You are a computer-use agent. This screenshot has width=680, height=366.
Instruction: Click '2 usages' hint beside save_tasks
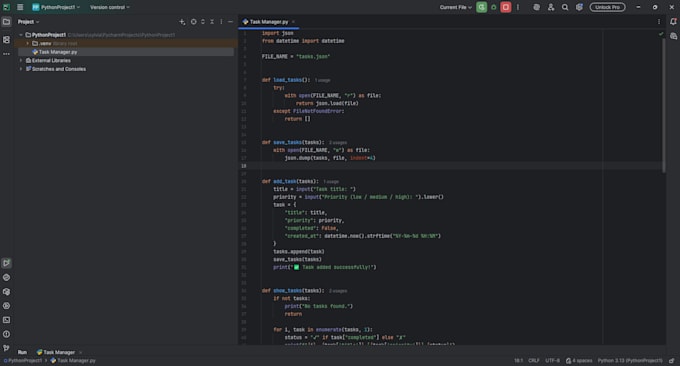click(338, 143)
